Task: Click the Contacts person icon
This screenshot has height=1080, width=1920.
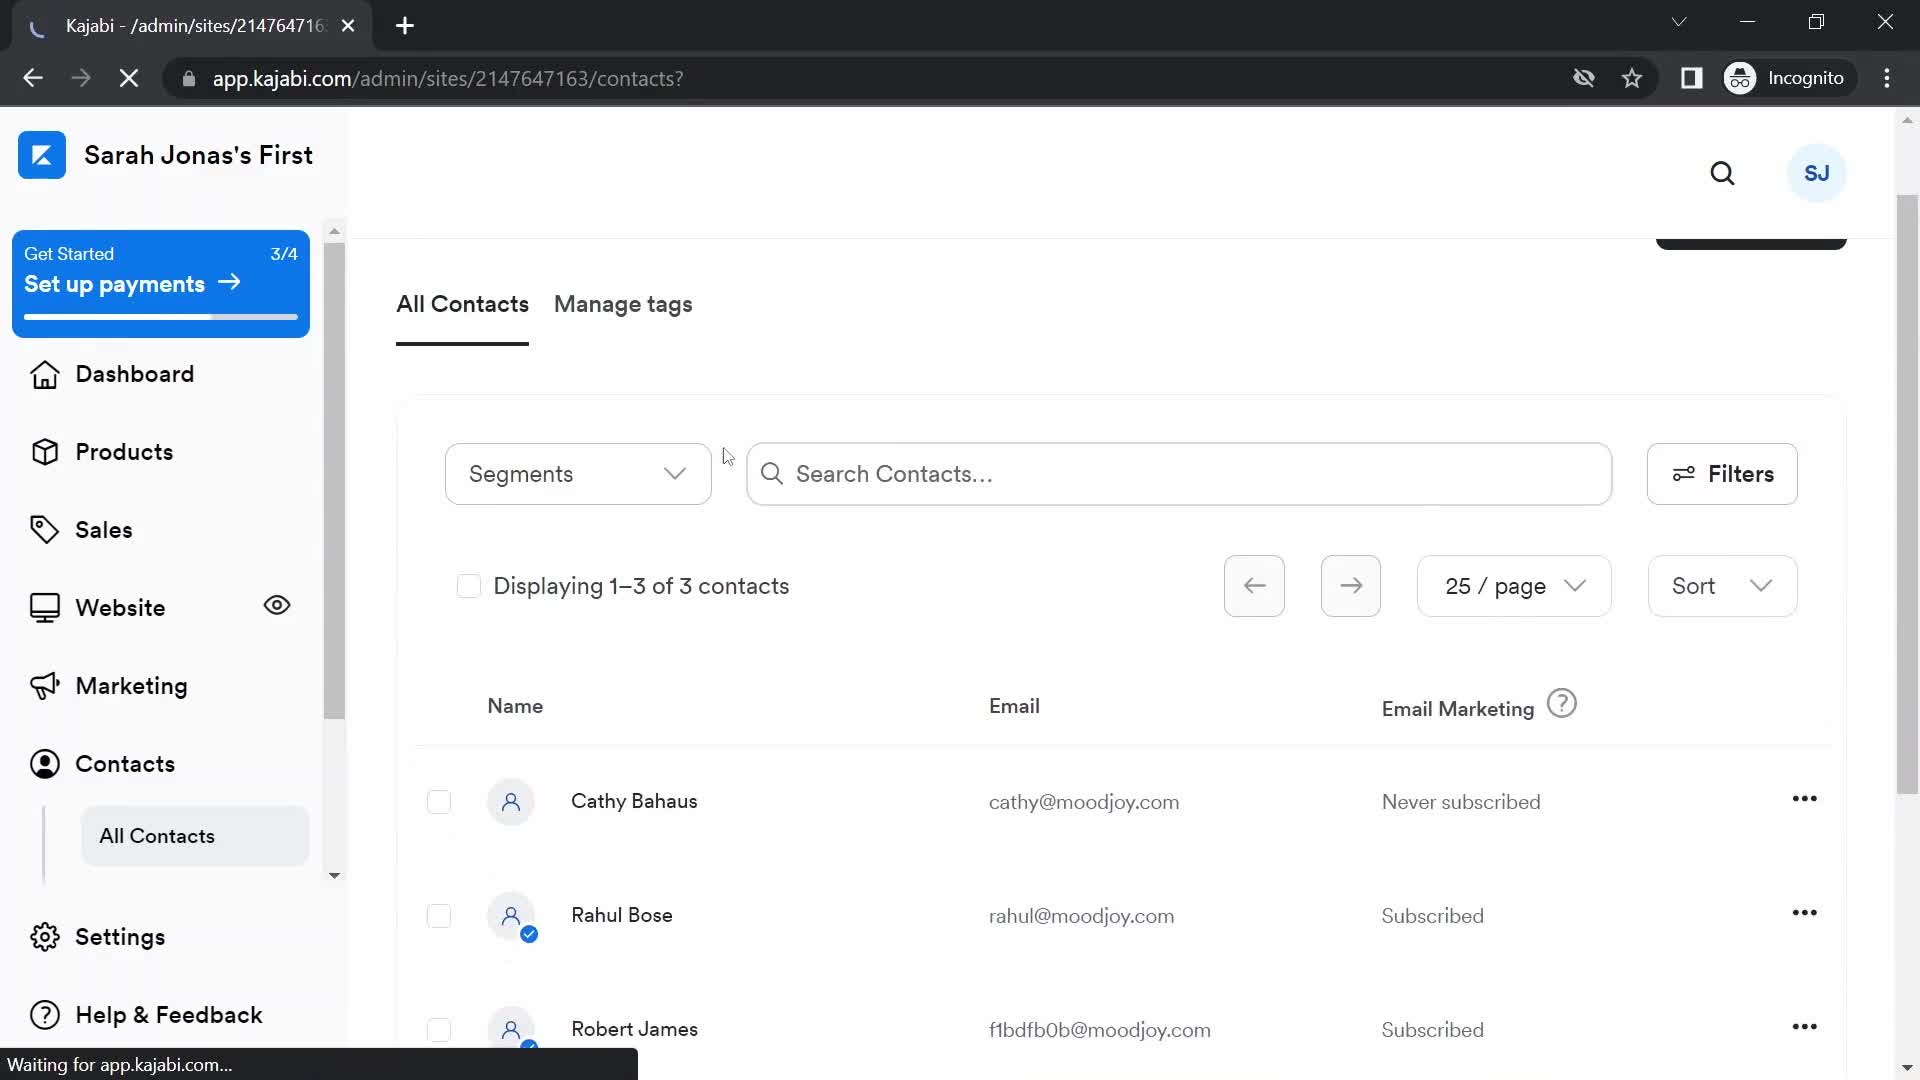Action: tap(44, 764)
